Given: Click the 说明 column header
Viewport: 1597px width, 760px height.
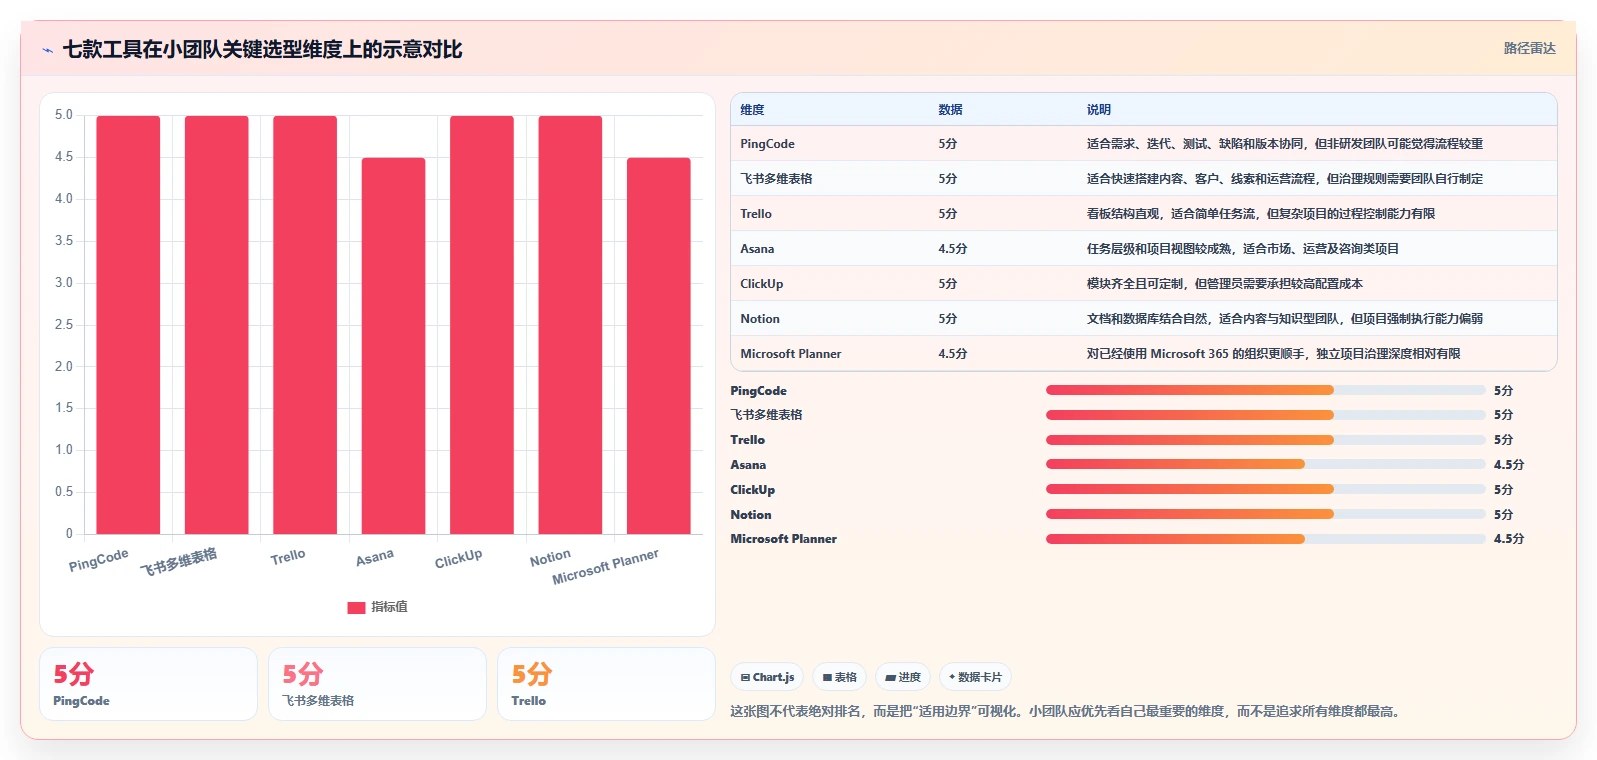Looking at the screenshot, I should point(1099,110).
